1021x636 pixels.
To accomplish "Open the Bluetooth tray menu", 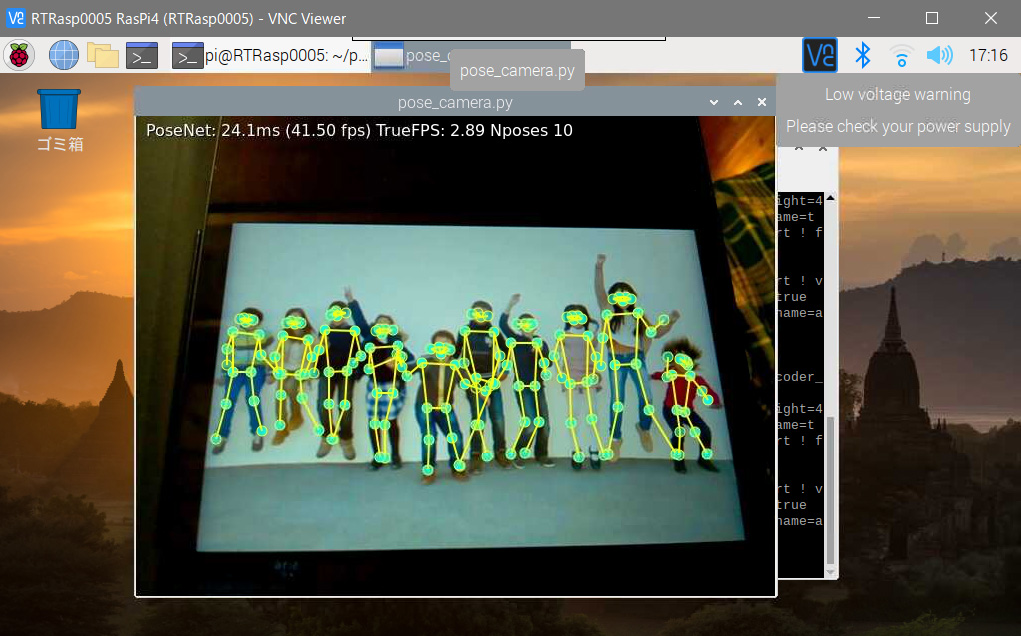I will (862, 55).
